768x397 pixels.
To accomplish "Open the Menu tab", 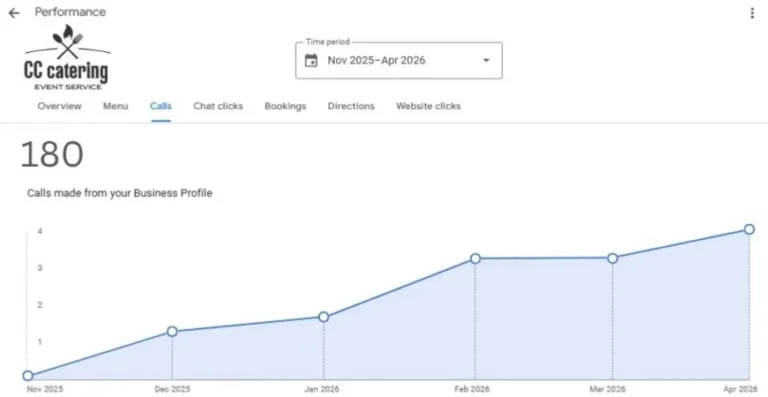I will coord(116,106).
